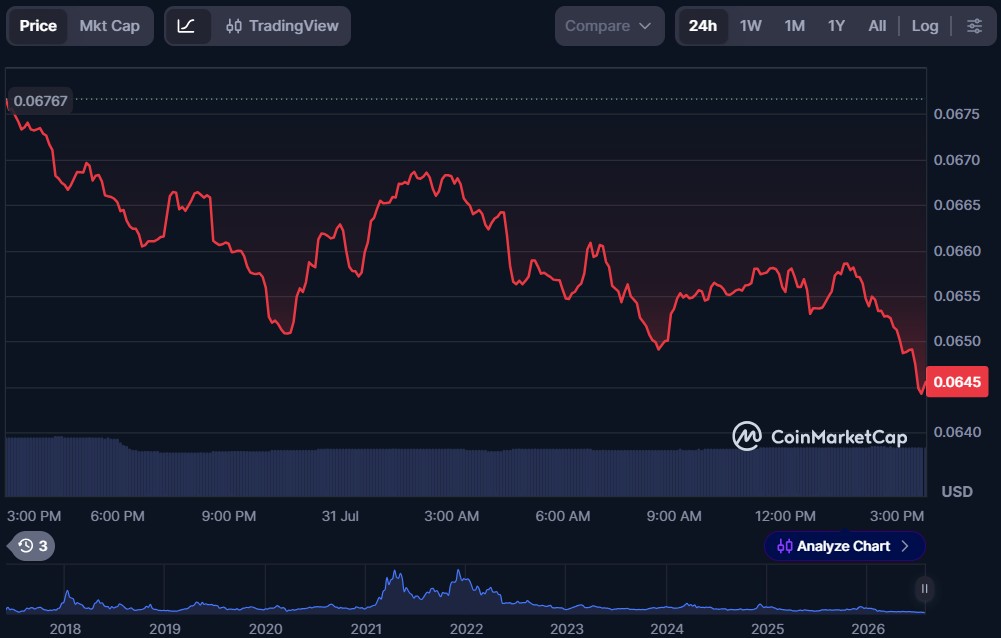The height and width of the screenshot is (638, 1001).
Task: Click the 0.0645 current price label
Action: click(x=957, y=382)
